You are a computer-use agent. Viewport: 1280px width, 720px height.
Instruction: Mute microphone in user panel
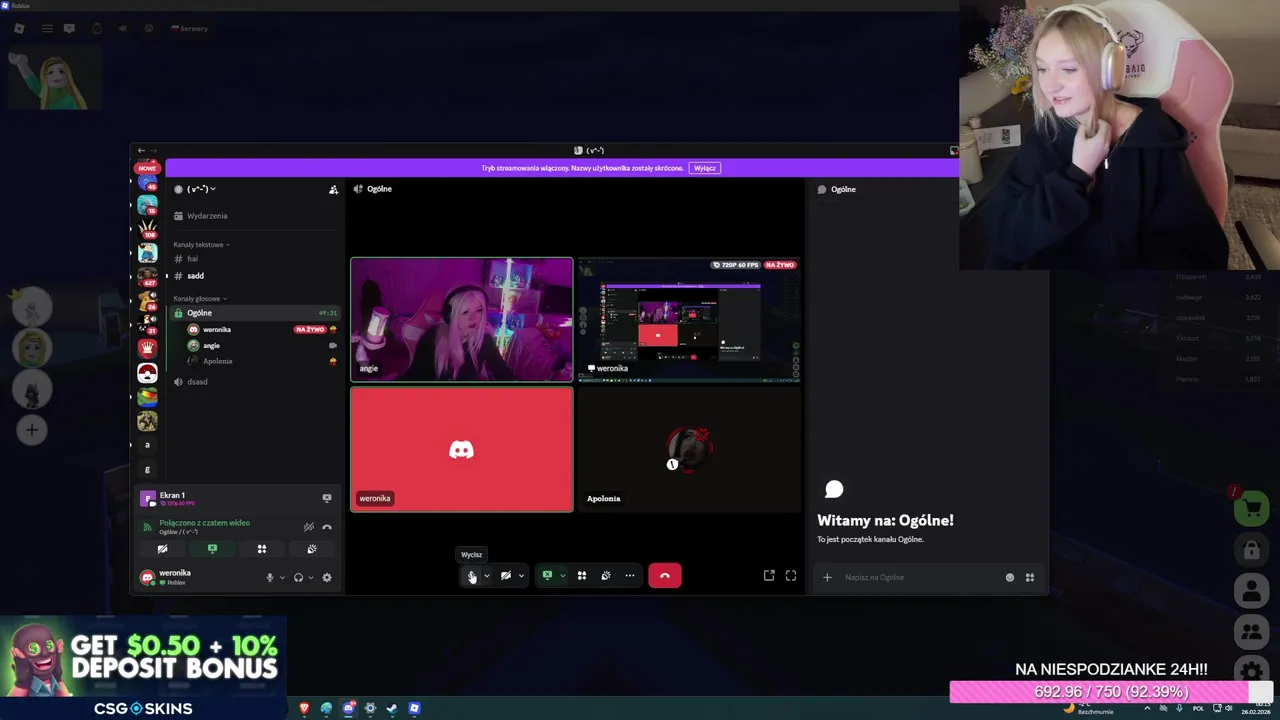(269, 578)
